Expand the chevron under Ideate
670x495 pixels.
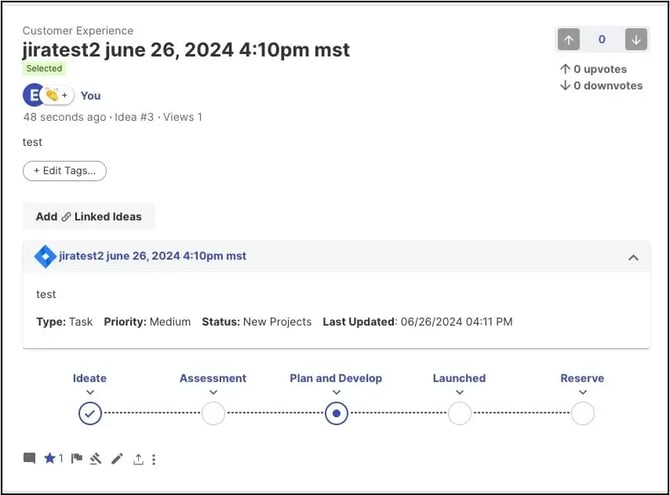click(90, 393)
